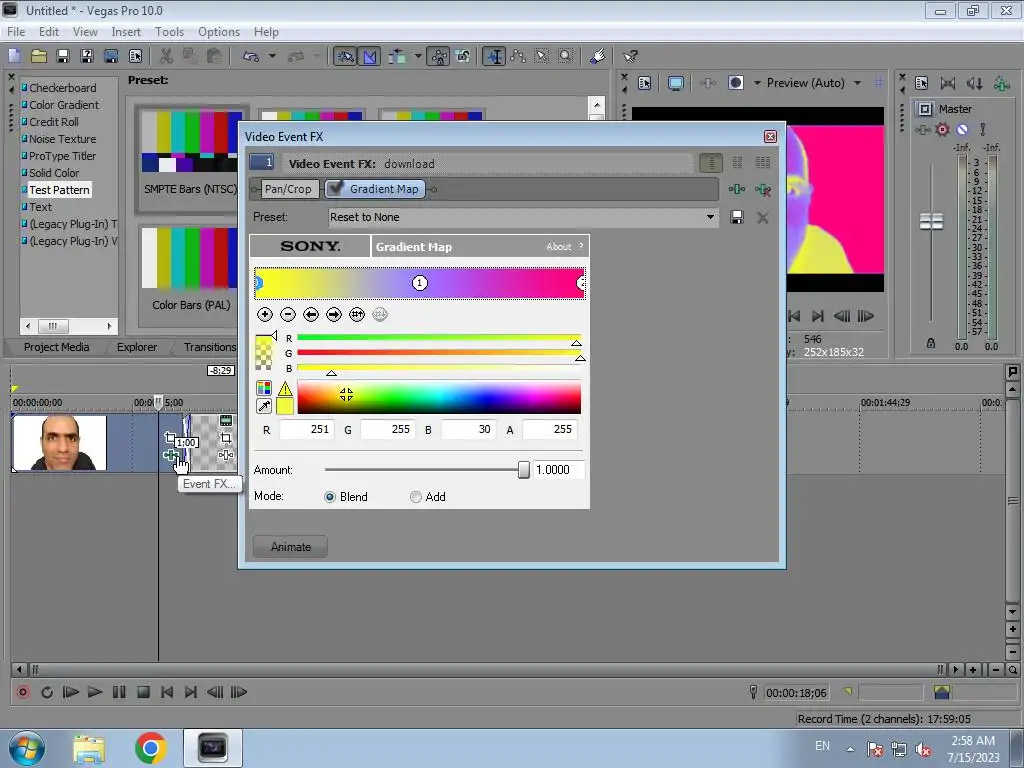Screen dimensions: 1024x768
Task: Click gradient control point 1
Action: coord(419,283)
